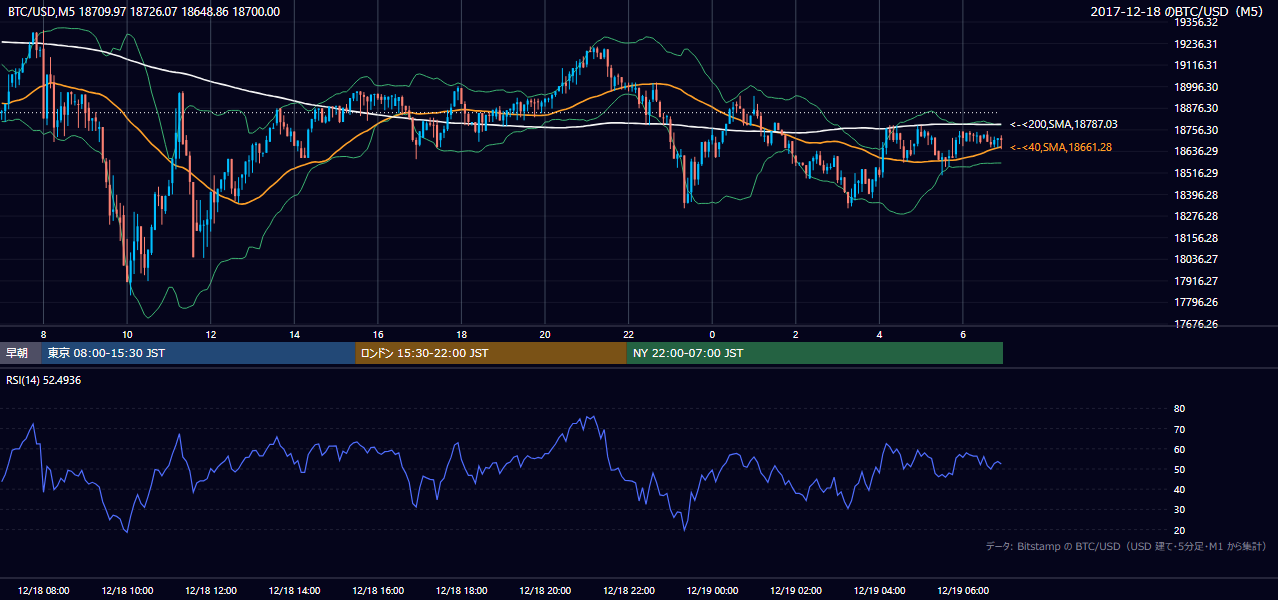Image resolution: width=1278 pixels, height=600 pixels.
Task: Click hour label 14 under the price chart
Action: pos(294,334)
